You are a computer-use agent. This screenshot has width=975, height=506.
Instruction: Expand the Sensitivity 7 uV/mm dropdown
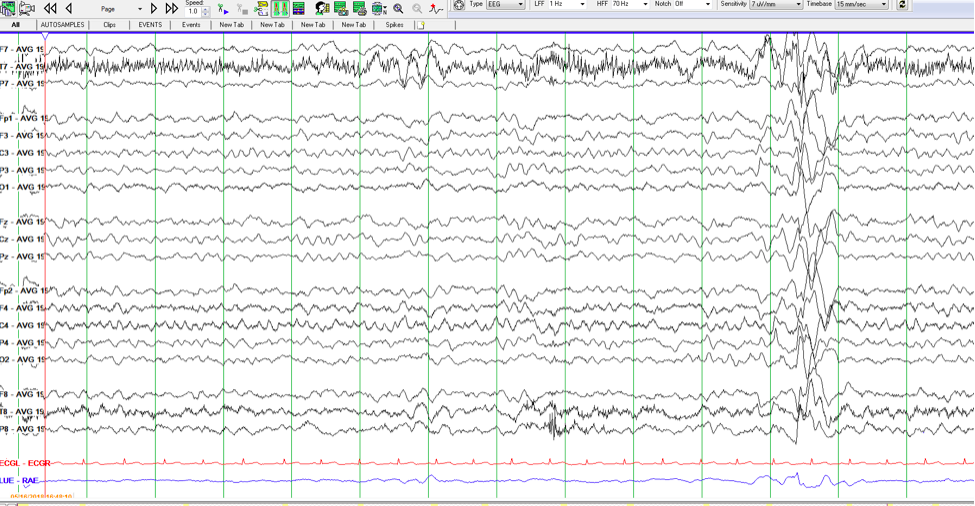(798, 5)
